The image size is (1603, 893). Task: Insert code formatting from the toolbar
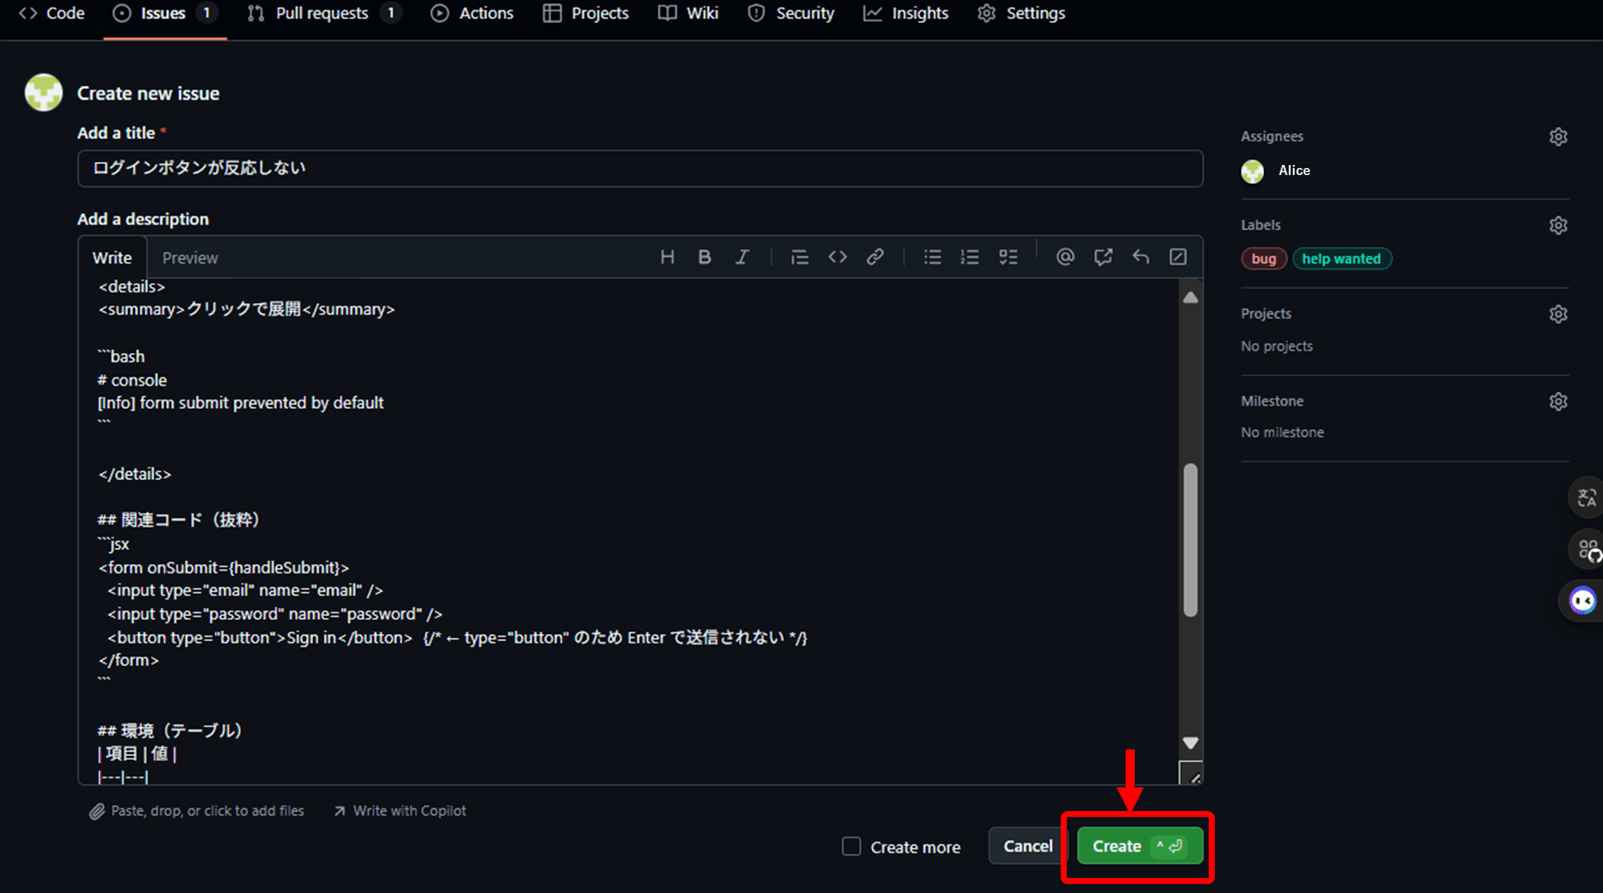coord(837,257)
